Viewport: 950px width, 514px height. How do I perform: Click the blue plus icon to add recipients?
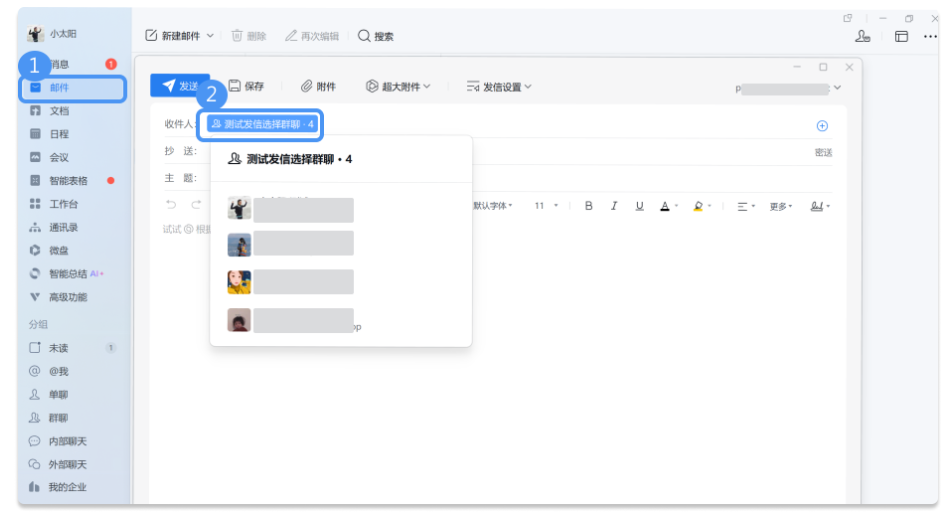tap(823, 126)
